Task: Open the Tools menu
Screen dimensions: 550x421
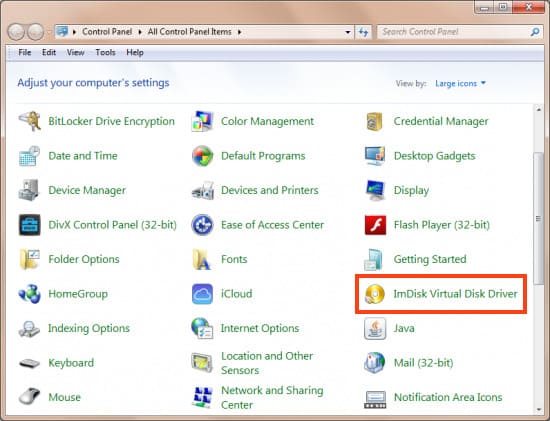Action: (x=105, y=52)
